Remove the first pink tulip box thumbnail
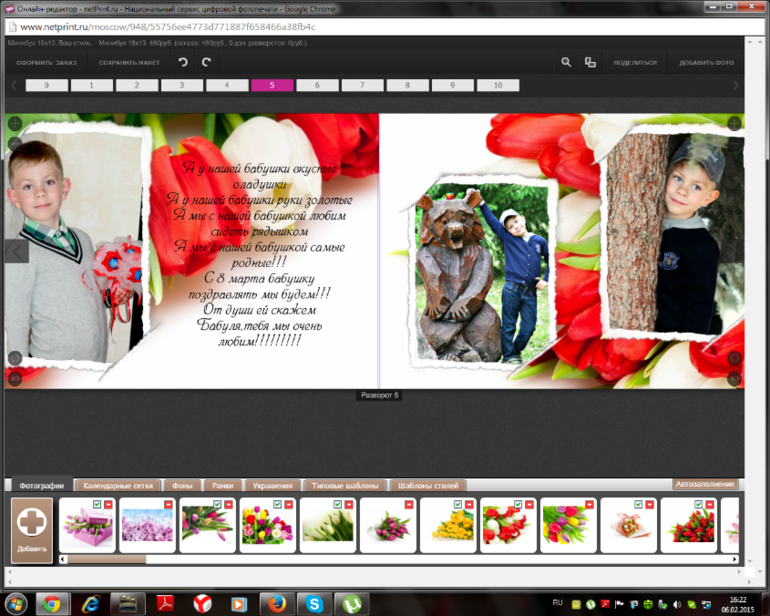This screenshot has height=616, width=770. point(108,505)
